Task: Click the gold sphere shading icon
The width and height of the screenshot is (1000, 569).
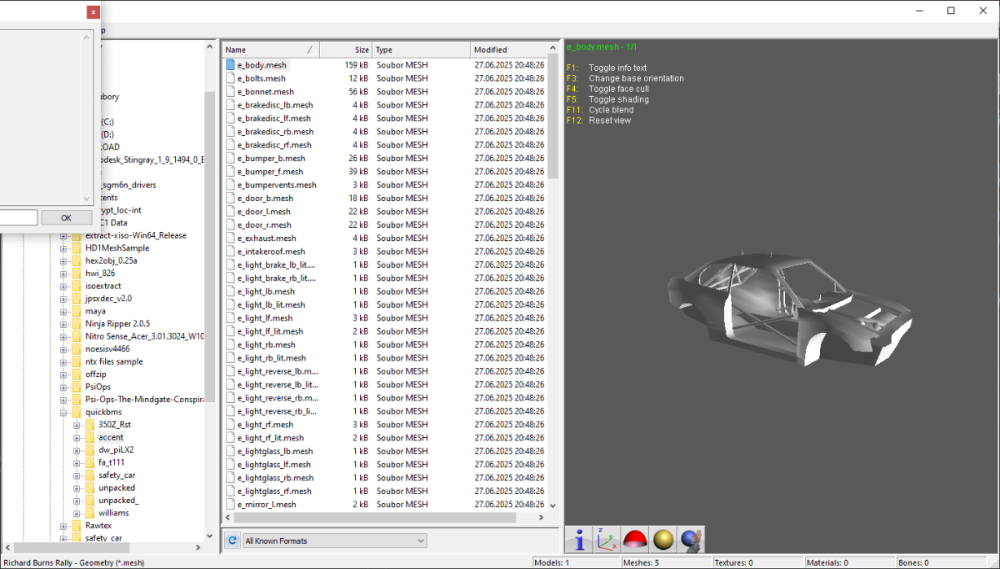Action: tap(663, 540)
